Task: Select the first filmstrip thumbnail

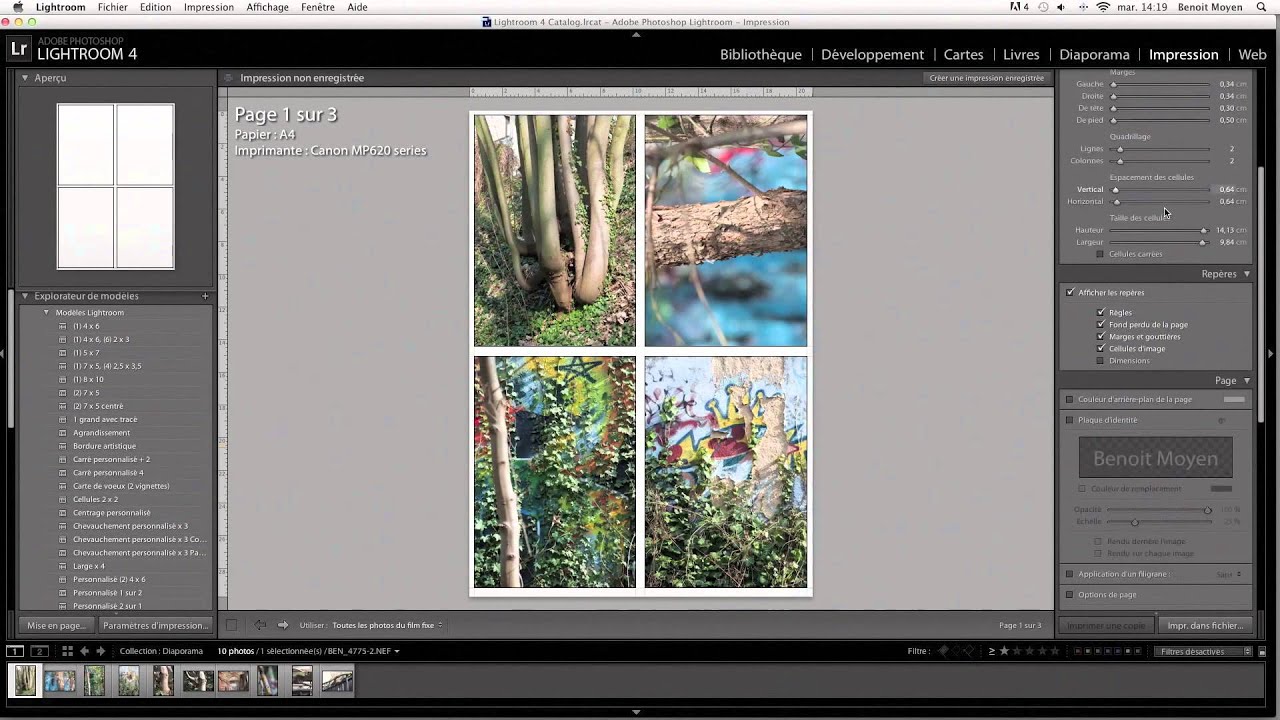Action: pyautogui.click(x=25, y=680)
